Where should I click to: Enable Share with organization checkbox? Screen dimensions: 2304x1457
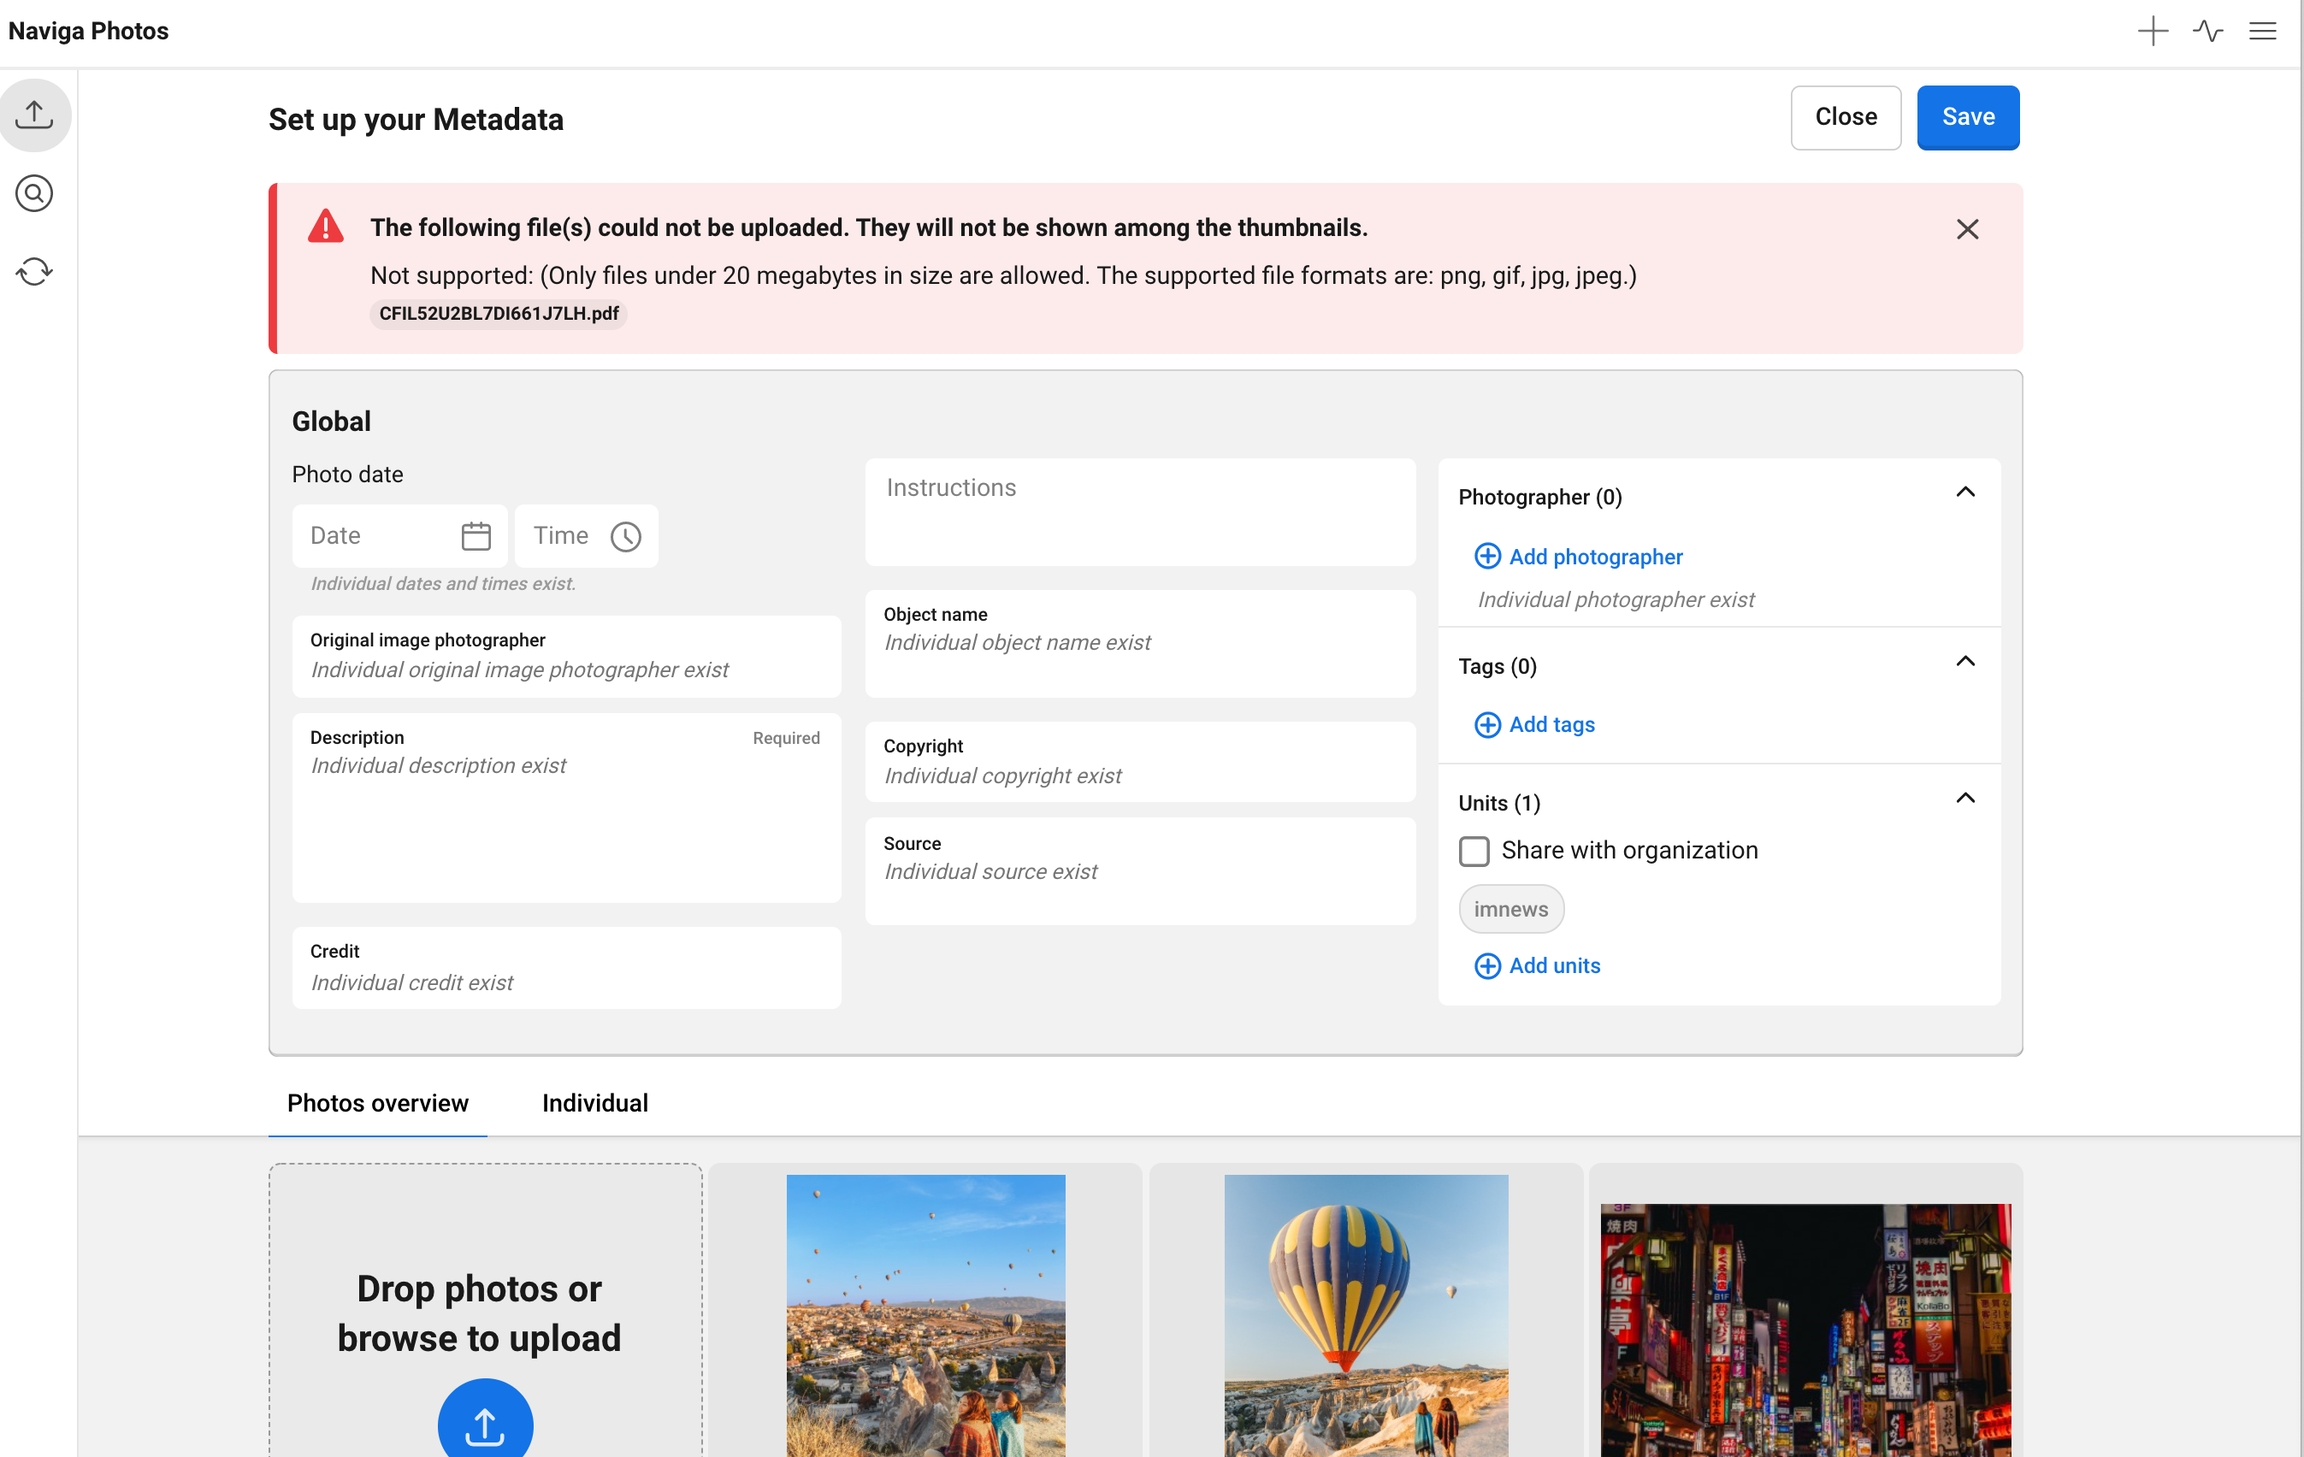1474,851
